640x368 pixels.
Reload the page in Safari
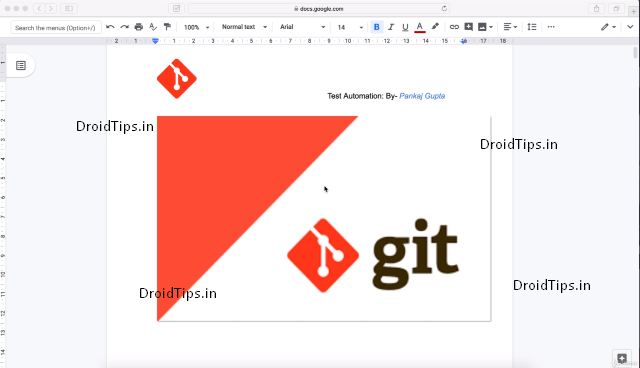(444, 8)
